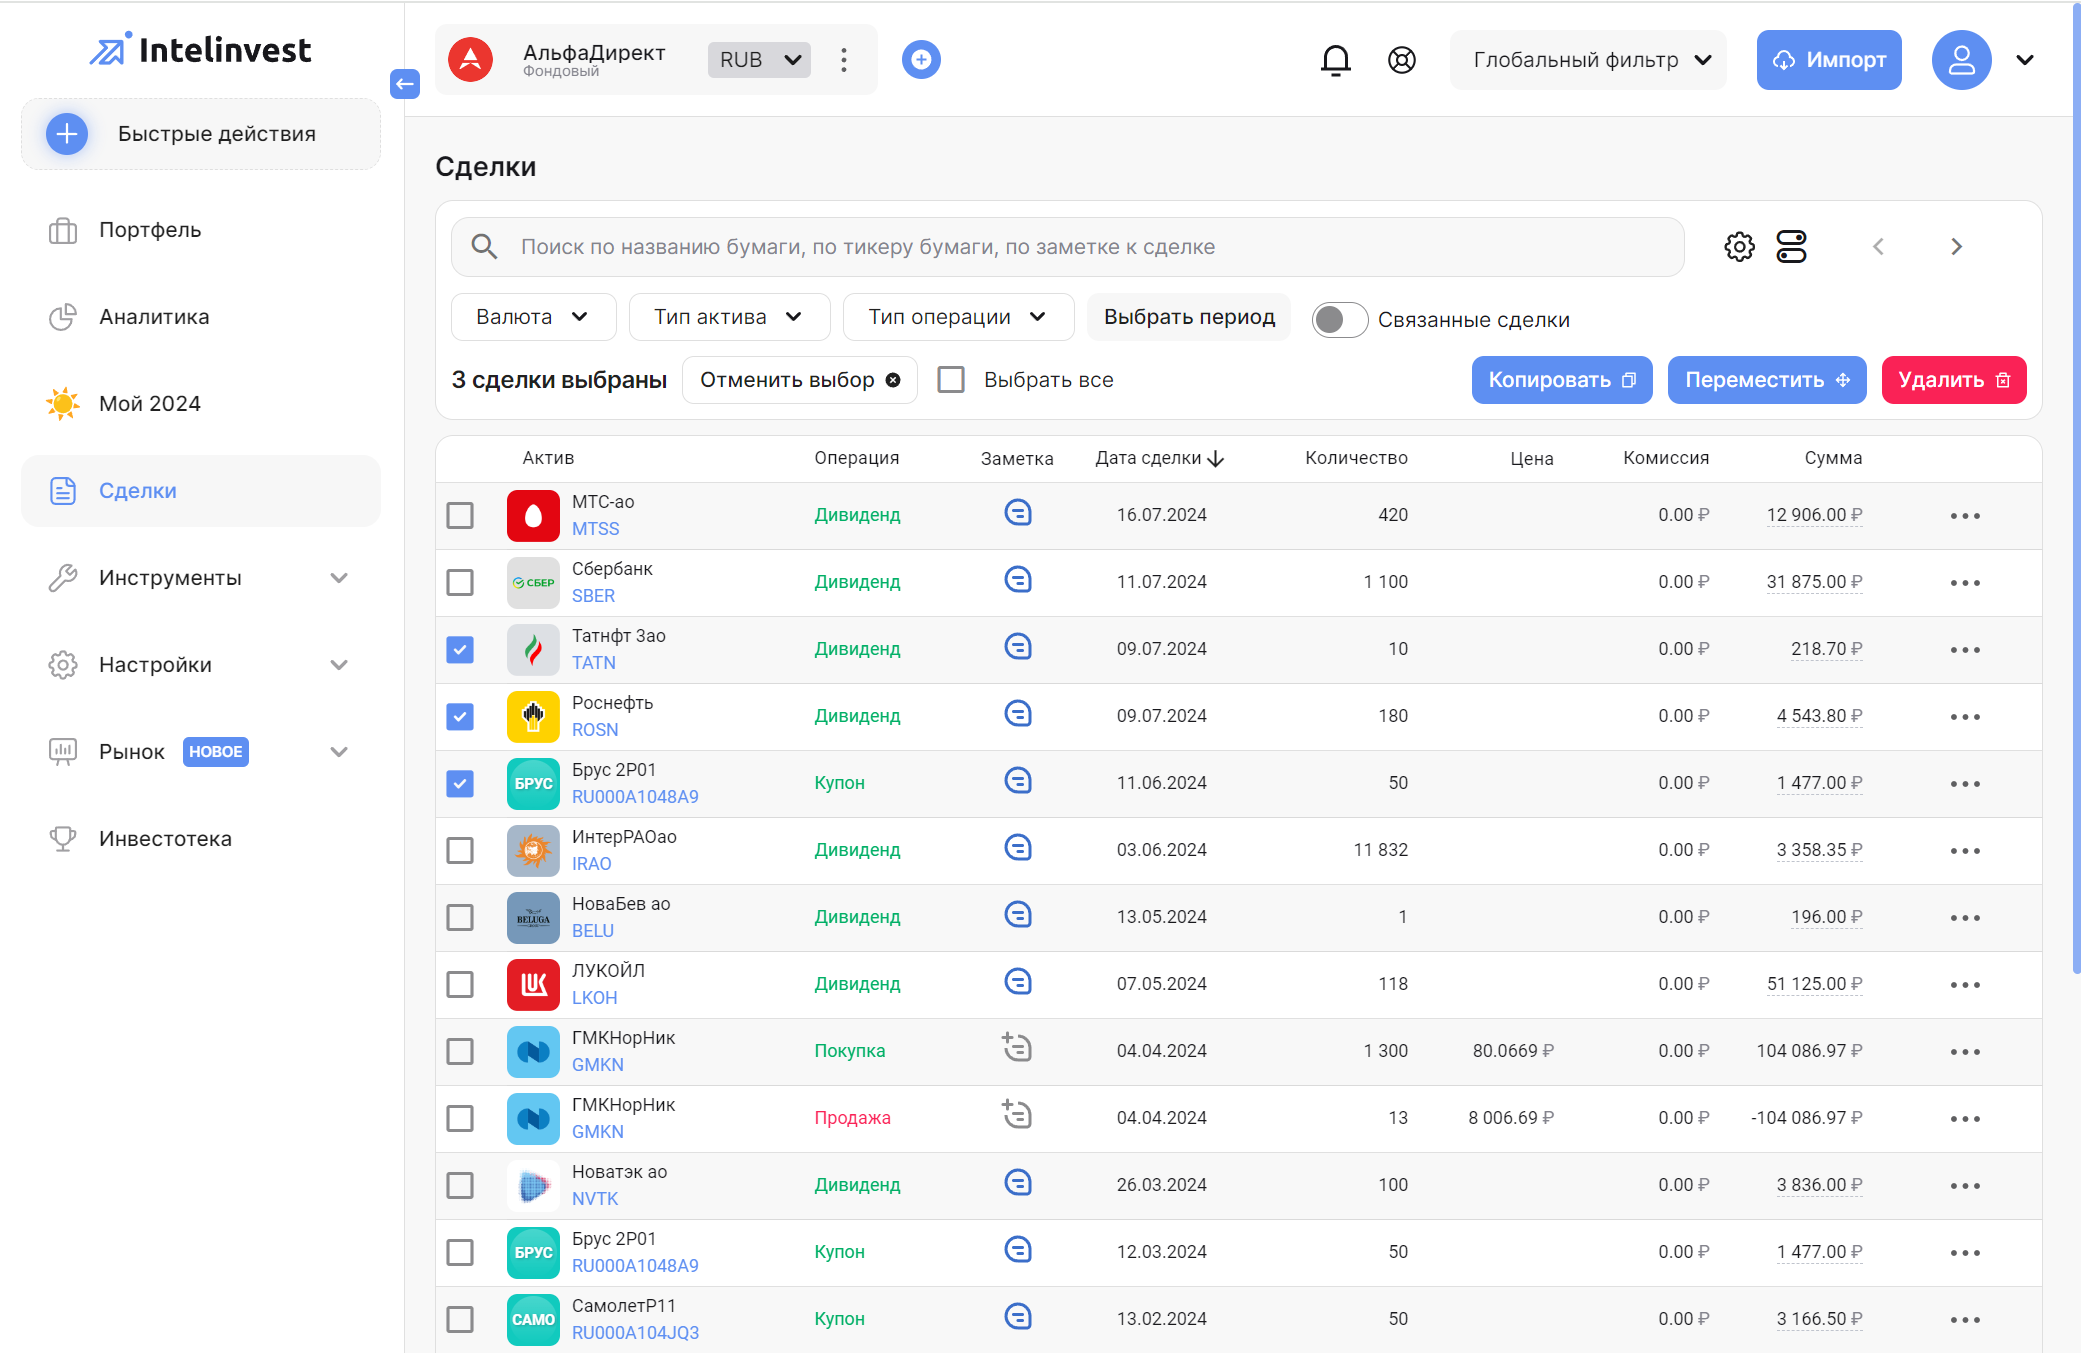Viewport: 2081px width, 1353px height.
Task: Go to the next page arrow
Action: point(1957,247)
